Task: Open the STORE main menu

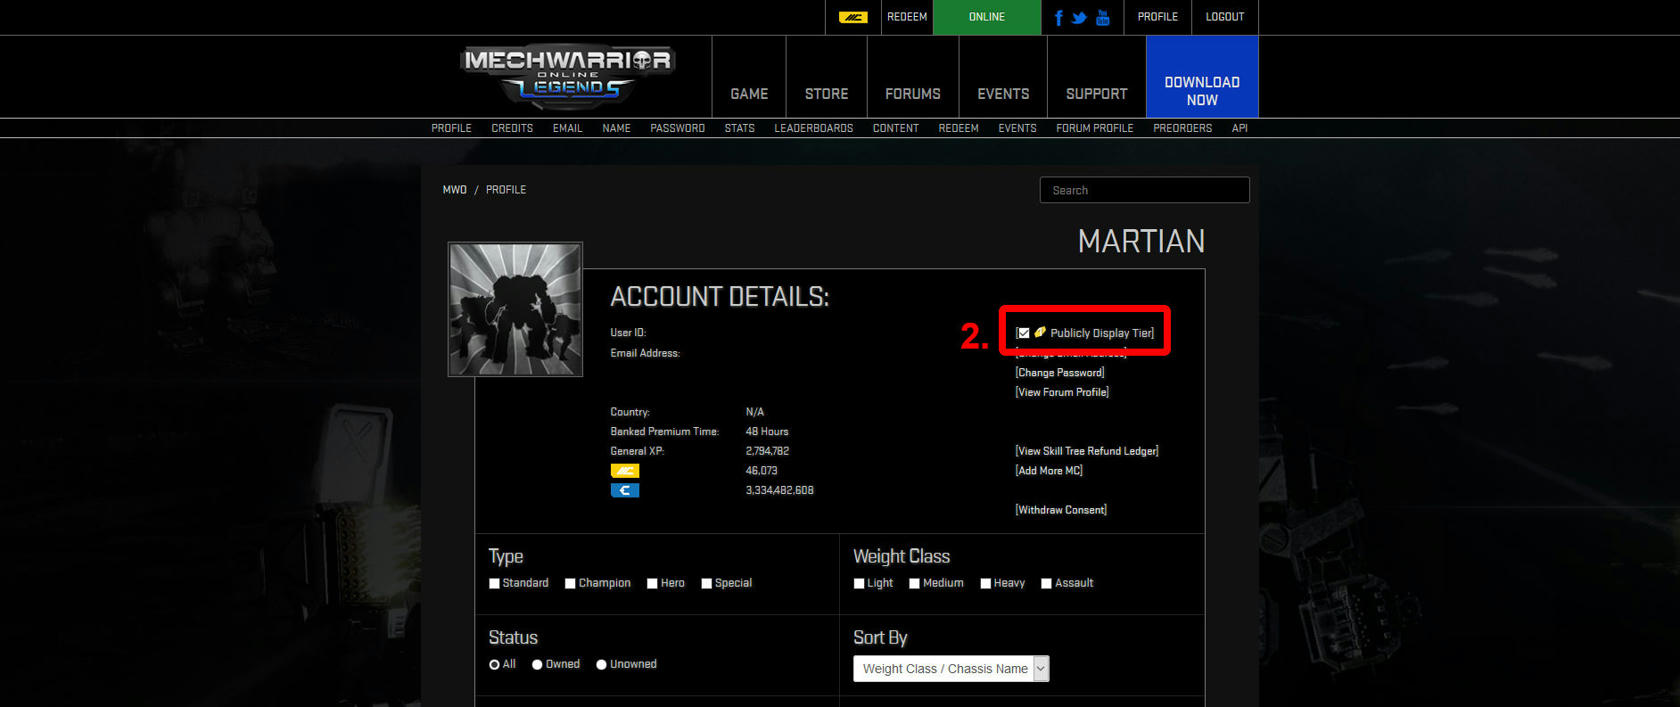Action: tap(826, 94)
